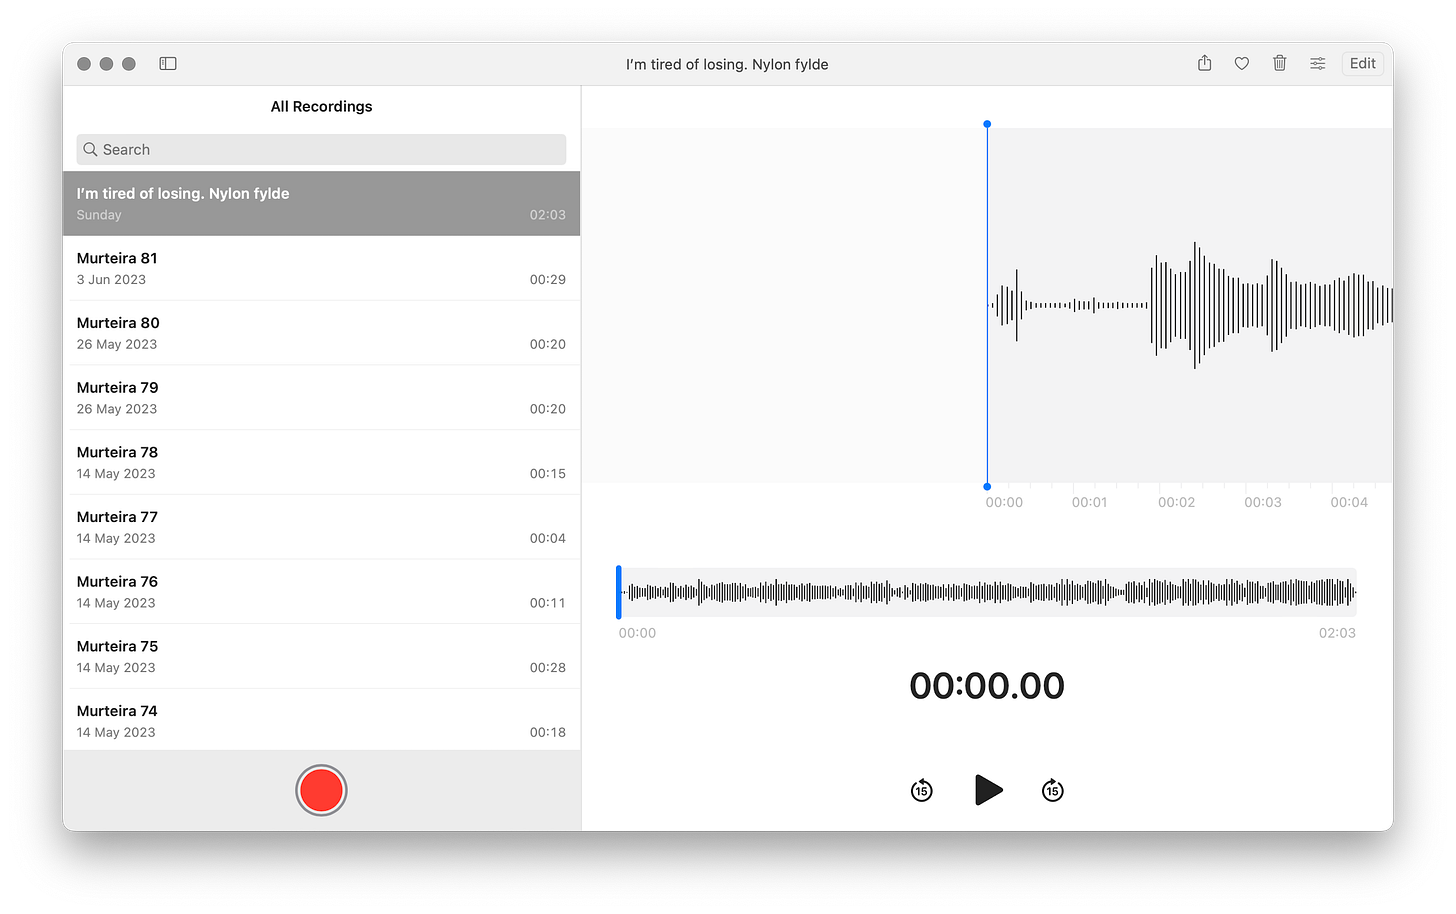Select the Murteira 77 recording
The width and height of the screenshot is (1456, 914).
(x=321, y=527)
